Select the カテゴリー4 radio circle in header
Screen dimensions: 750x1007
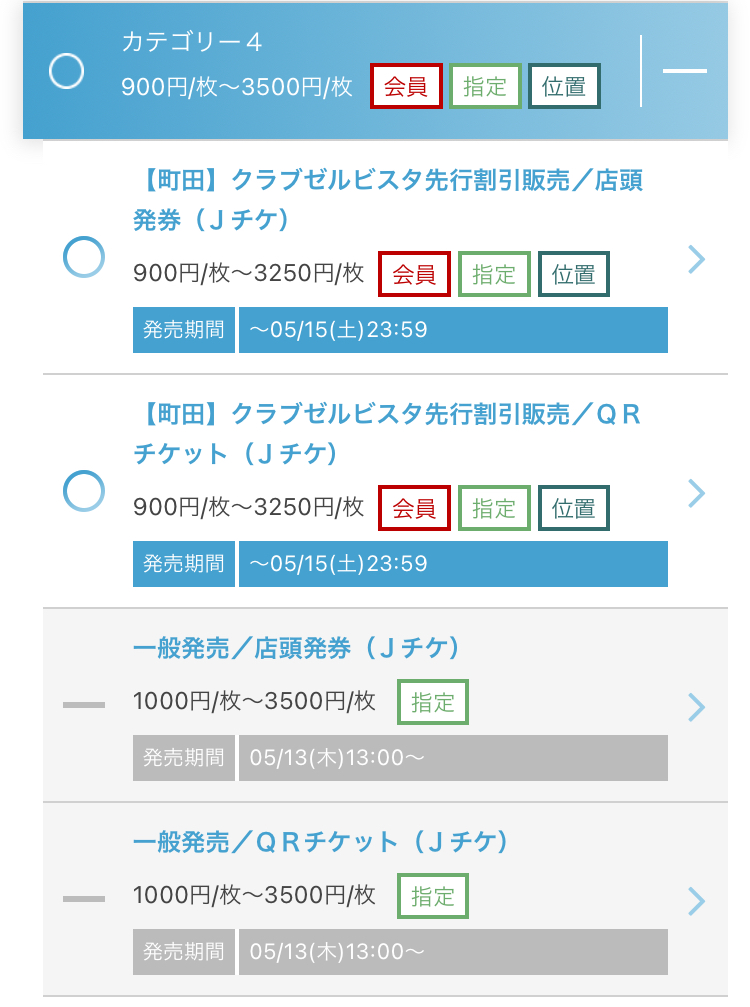point(67,71)
